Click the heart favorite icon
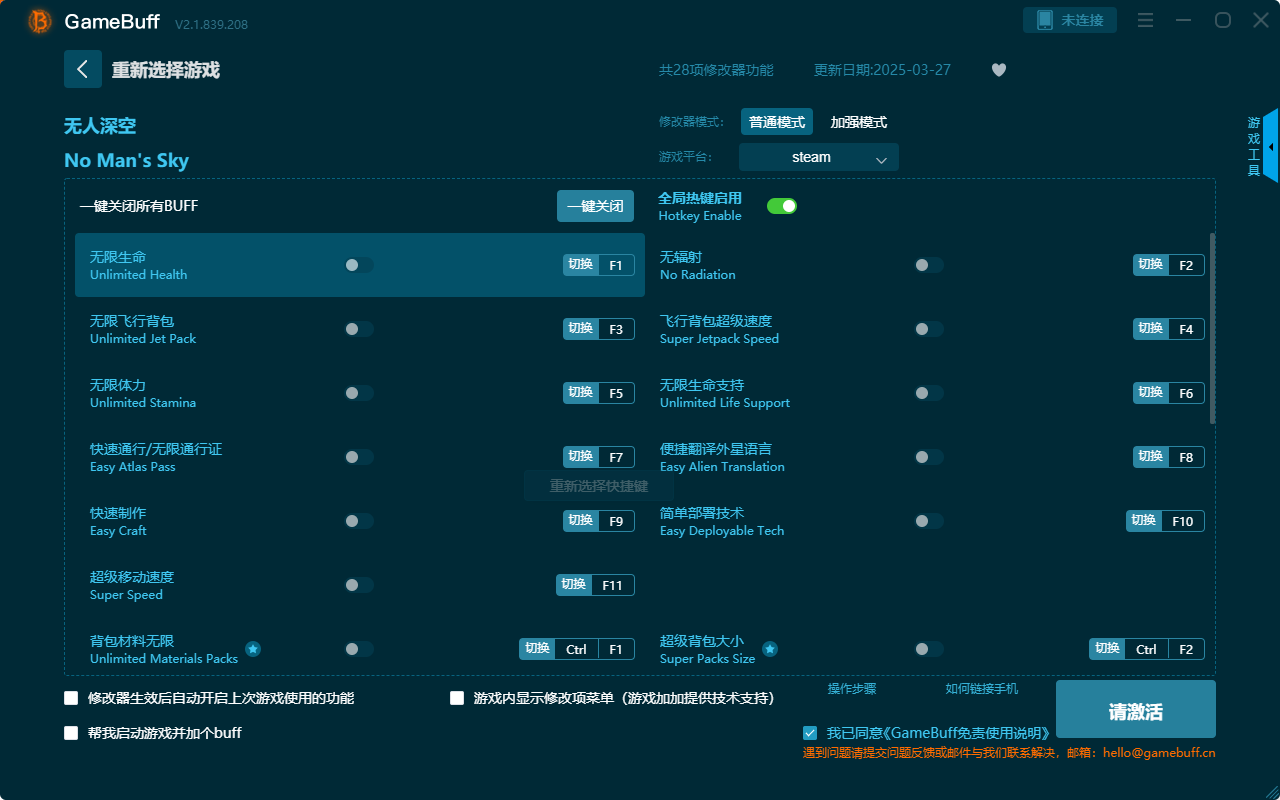Screen dimensions: 1280x800 (998, 70)
